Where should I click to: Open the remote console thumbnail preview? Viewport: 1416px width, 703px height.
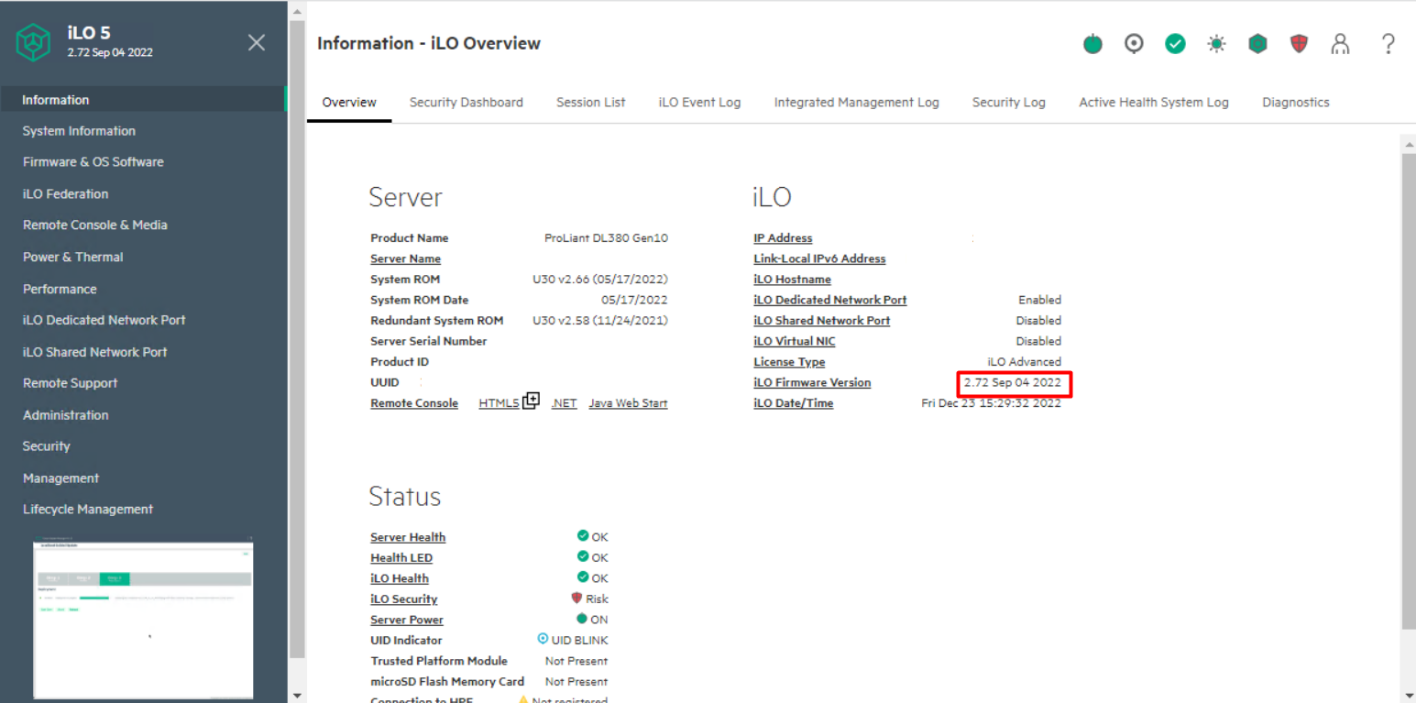(x=143, y=619)
